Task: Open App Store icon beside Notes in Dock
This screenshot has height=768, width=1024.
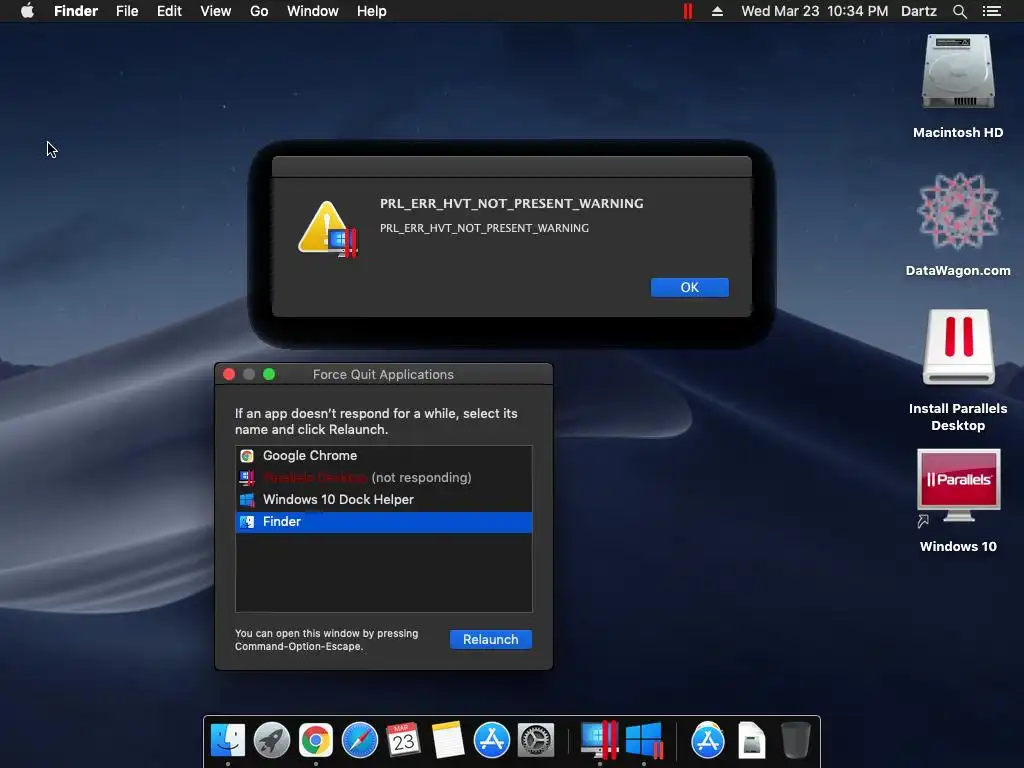Action: tap(491, 740)
